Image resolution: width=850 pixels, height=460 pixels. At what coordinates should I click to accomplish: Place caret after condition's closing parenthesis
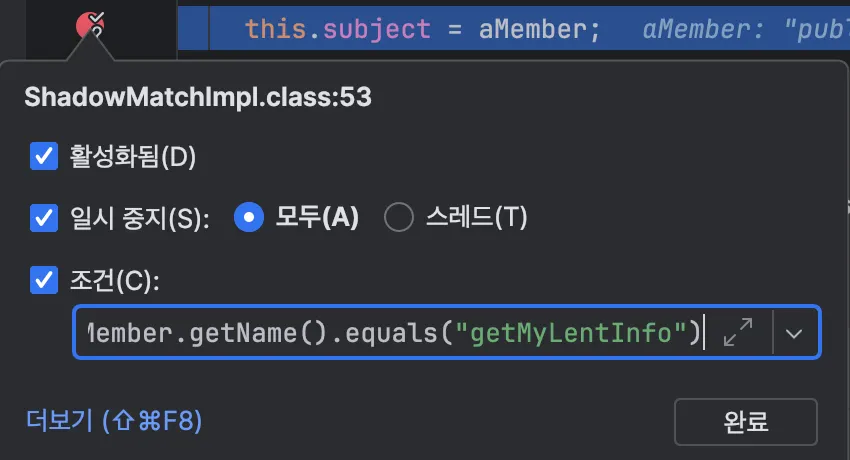704,333
